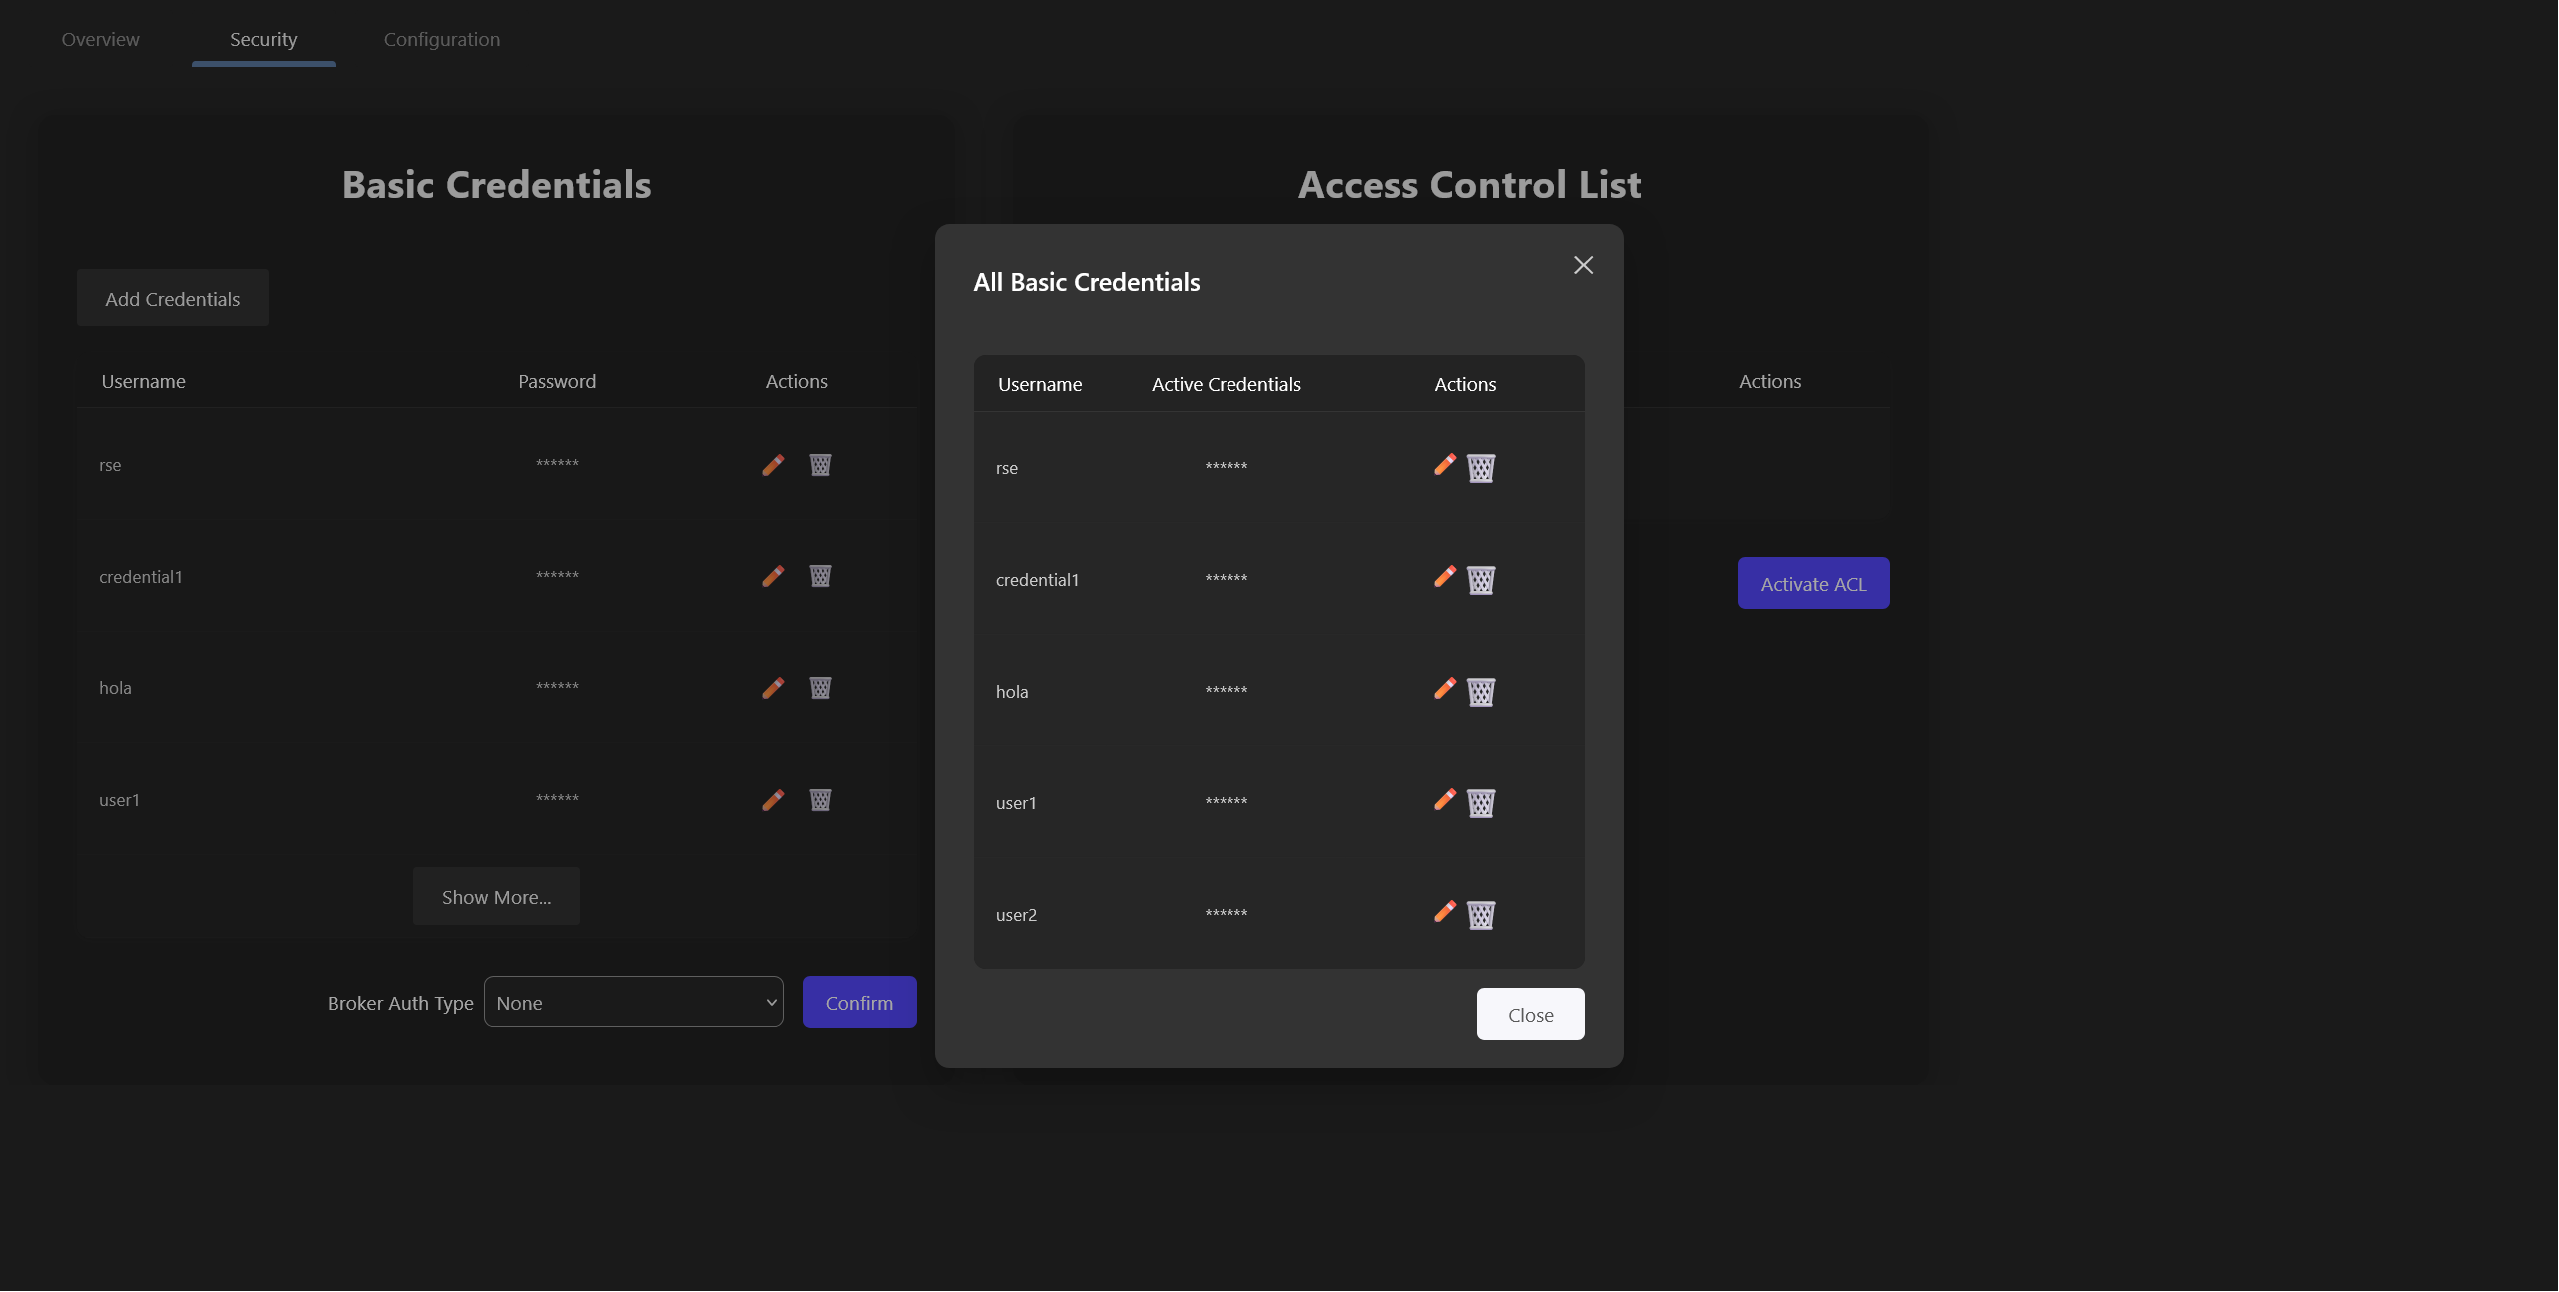This screenshot has width=2559, height=1292.
Task: Edit user1 credential in the modal
Action: pos(1444,800)
